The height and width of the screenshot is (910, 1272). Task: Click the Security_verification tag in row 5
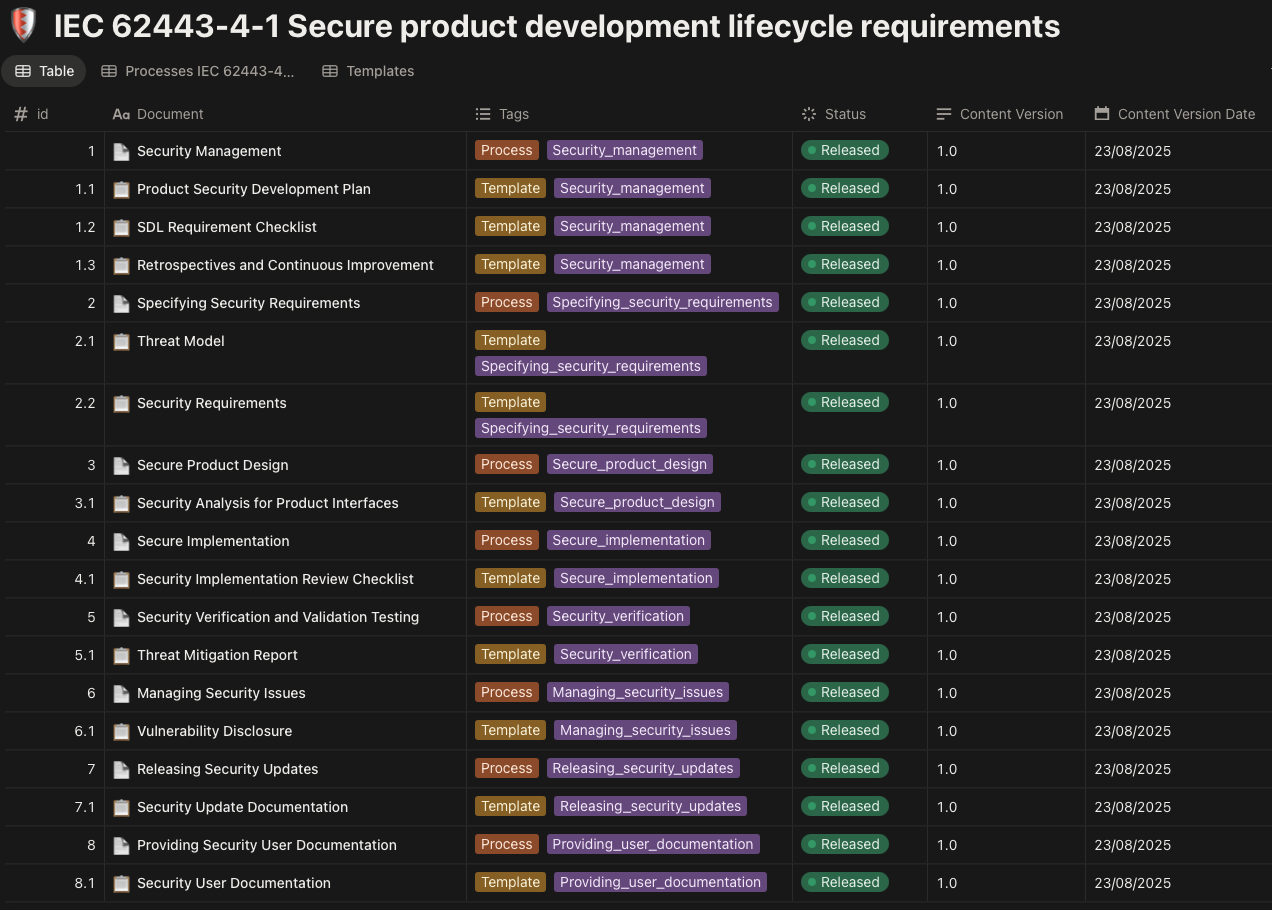point(618,616)
